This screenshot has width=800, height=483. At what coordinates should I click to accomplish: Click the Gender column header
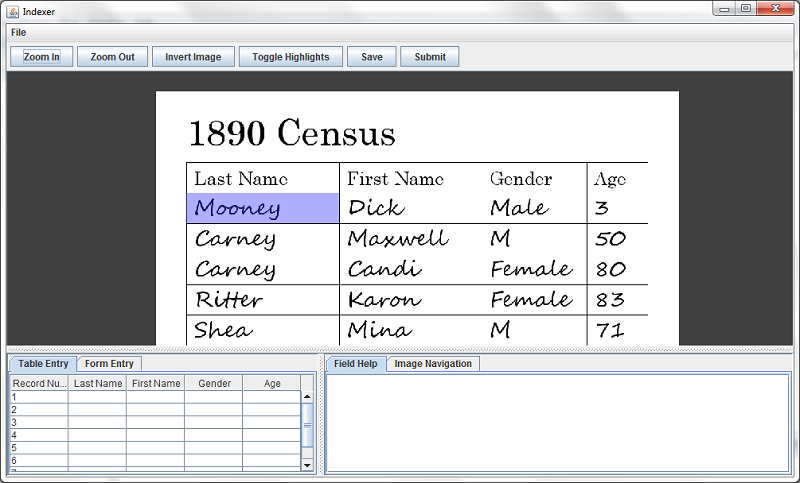point(214,383)
